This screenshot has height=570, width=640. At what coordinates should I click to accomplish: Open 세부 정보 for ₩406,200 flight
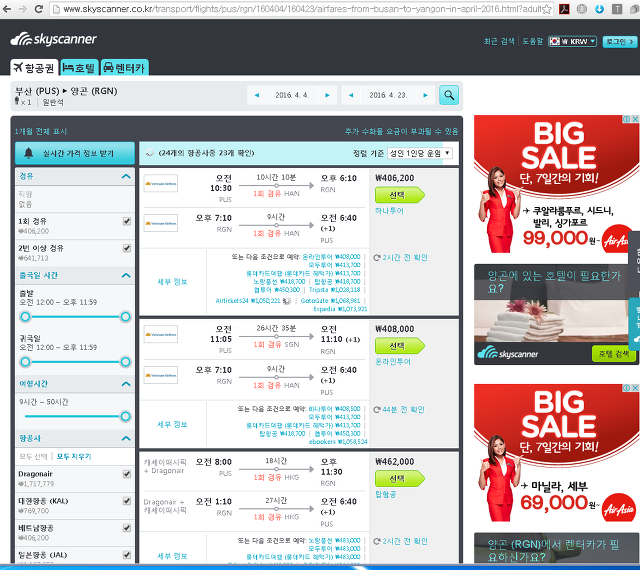pyautogui.click(x=172, y=282)
